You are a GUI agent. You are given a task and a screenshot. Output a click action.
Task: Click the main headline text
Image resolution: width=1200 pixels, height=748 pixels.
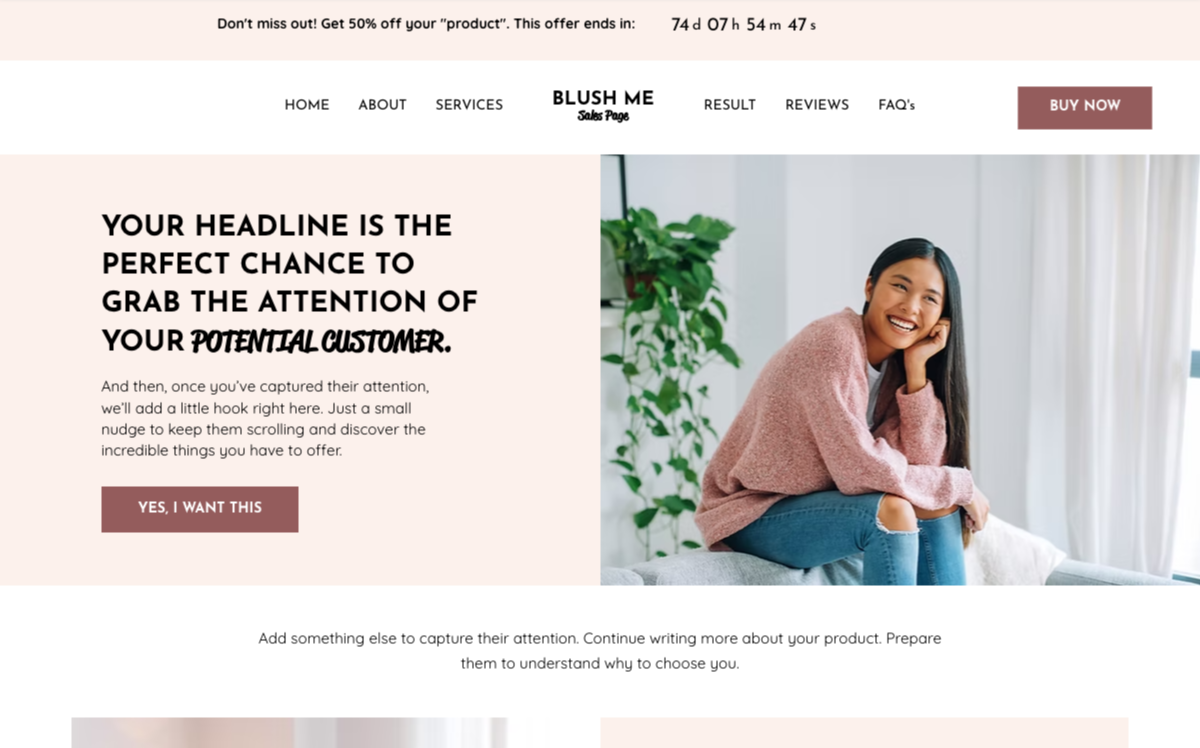click(290, 283)
